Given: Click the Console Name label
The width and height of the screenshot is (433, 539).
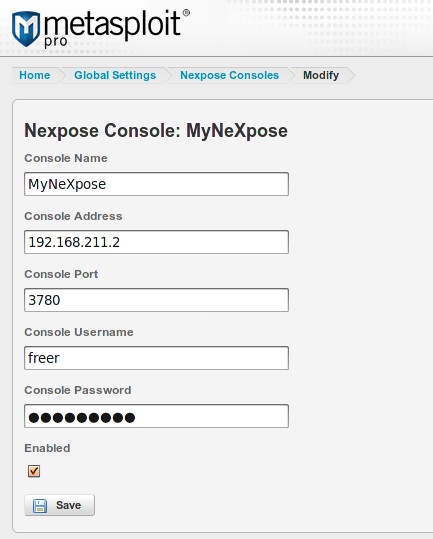Looking at the screenshot, I should tap(66, 158).
